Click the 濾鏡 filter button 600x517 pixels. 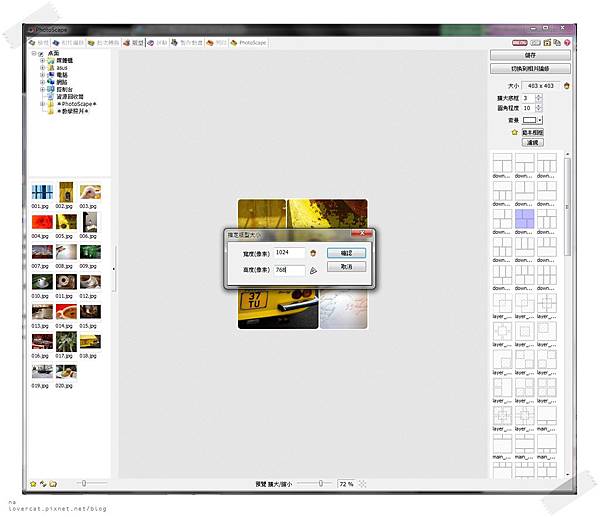[x=533, y=143]
